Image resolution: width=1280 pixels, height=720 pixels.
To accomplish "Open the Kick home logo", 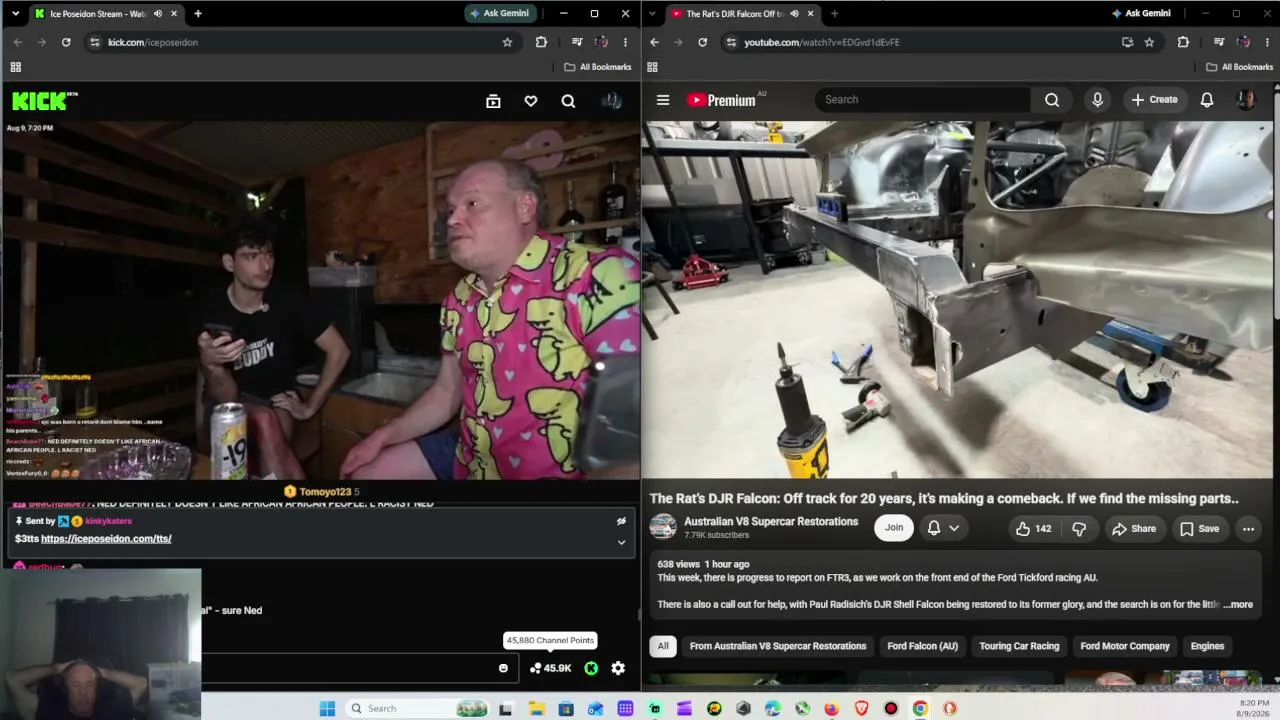I will click(44, 101).
